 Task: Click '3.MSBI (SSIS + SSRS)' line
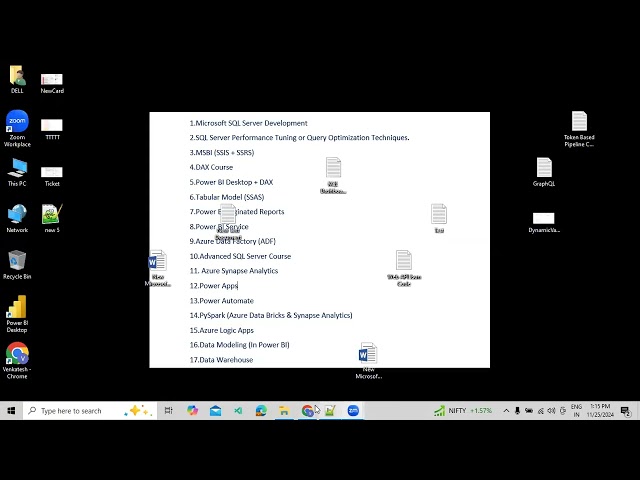click(x=222, y=153)
